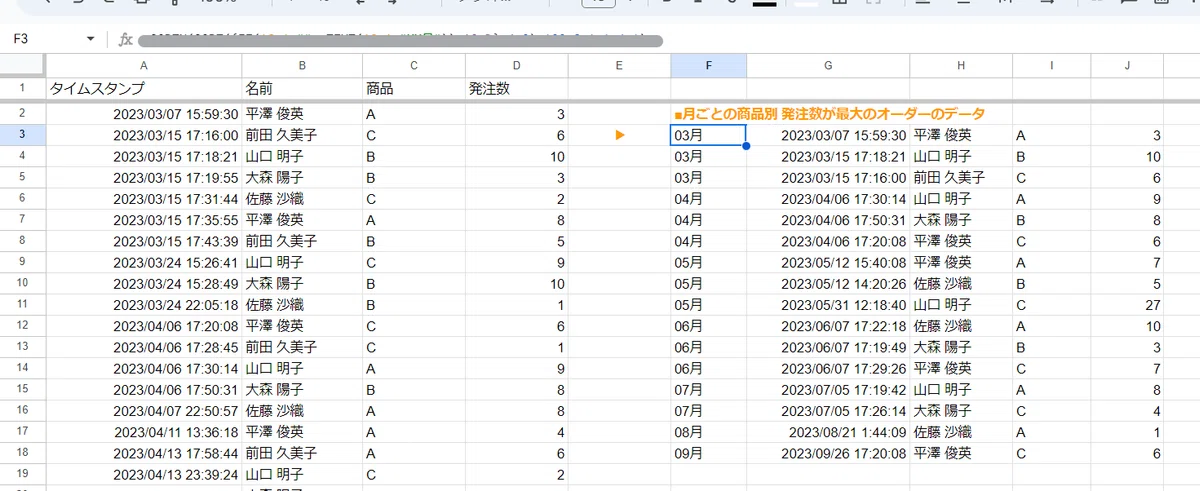Click the 08月 cell
Screen dimensions: 1200x491
(708, 432)
